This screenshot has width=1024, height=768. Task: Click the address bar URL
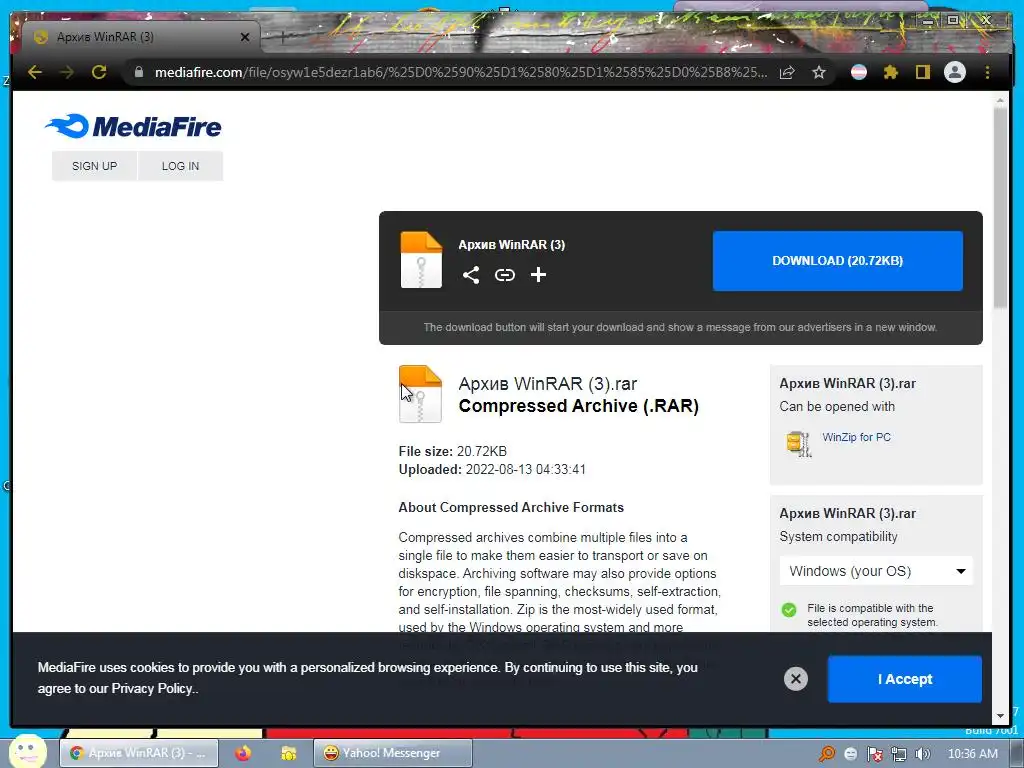coord(460,72)
